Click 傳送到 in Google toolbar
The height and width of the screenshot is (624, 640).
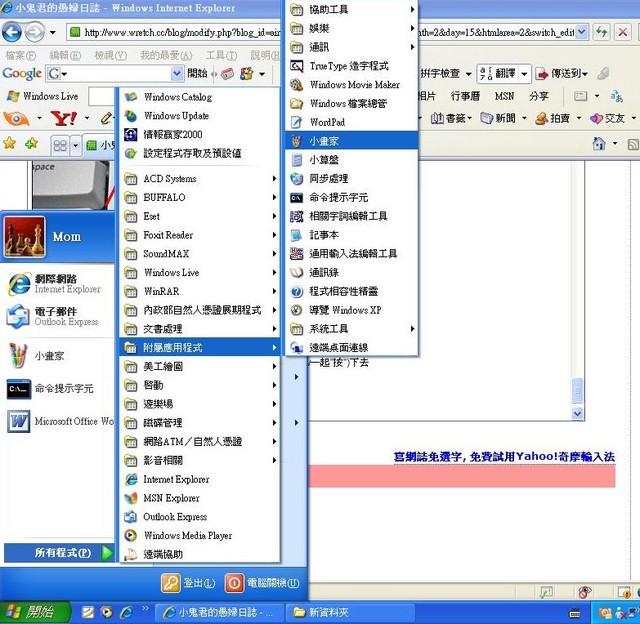tap(561, 73)
